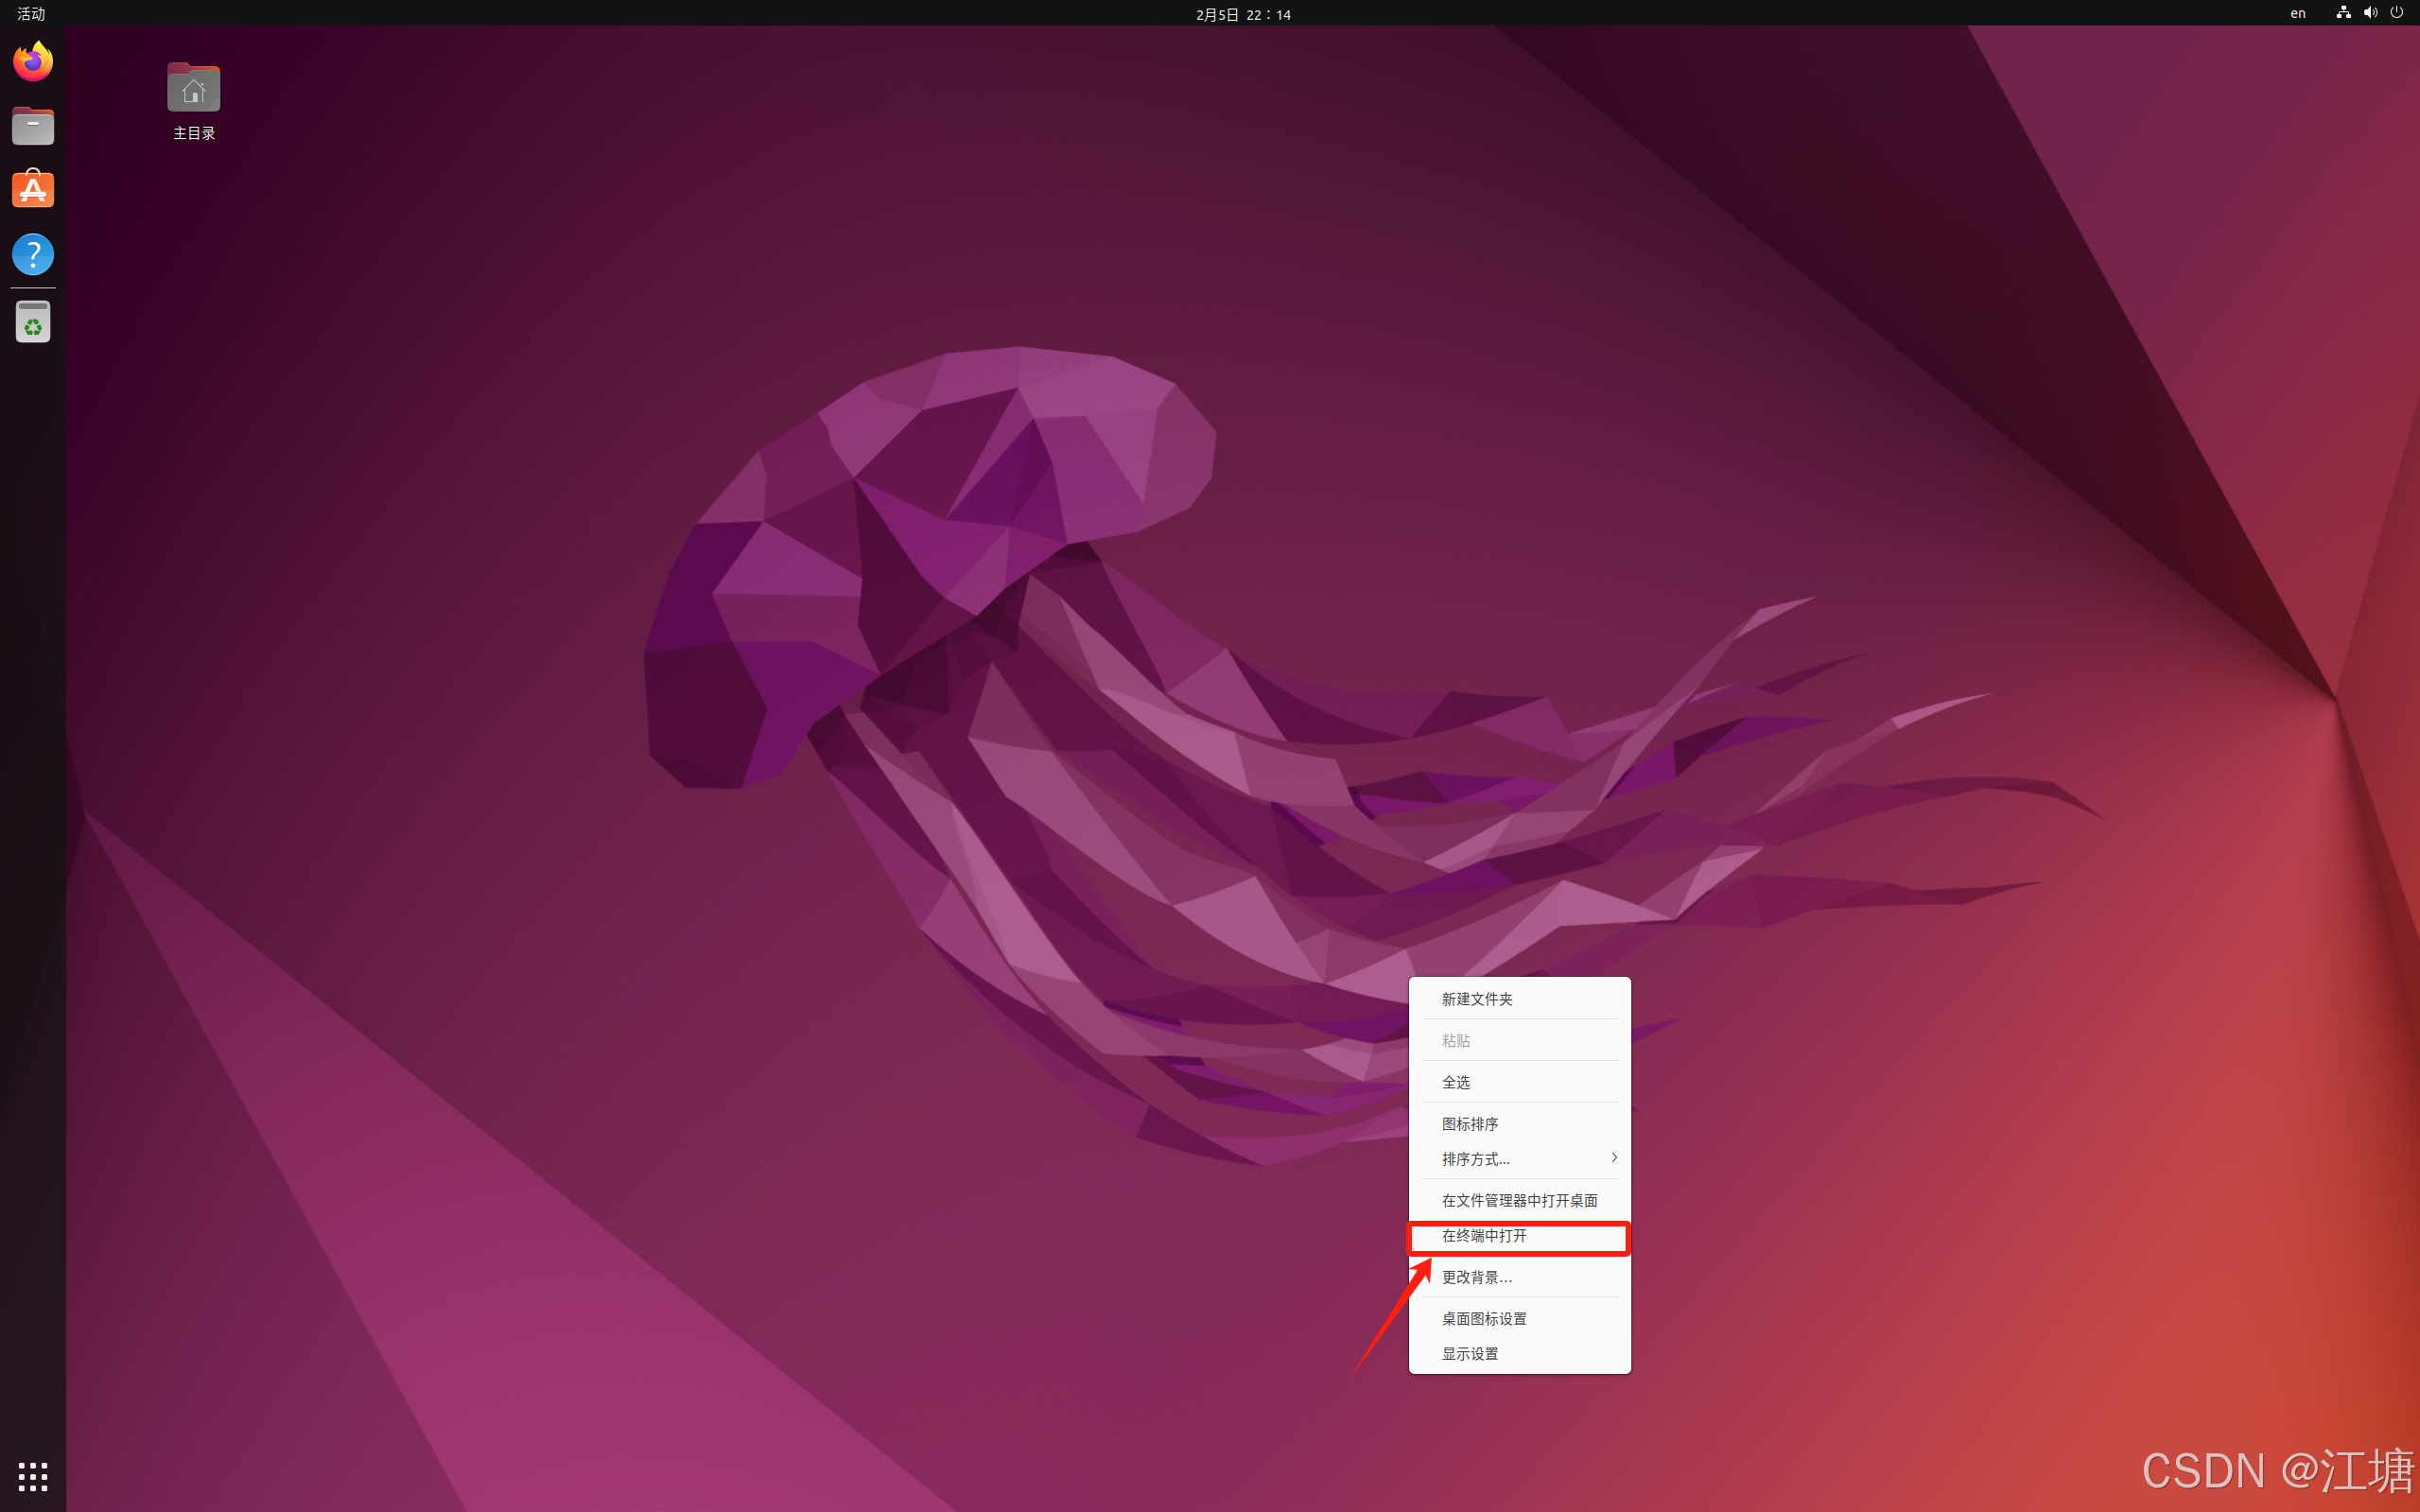Viewport: 2420px width, 1512px height.
Task: Open the date and time calendar menu
Action: coord(1243,14)
